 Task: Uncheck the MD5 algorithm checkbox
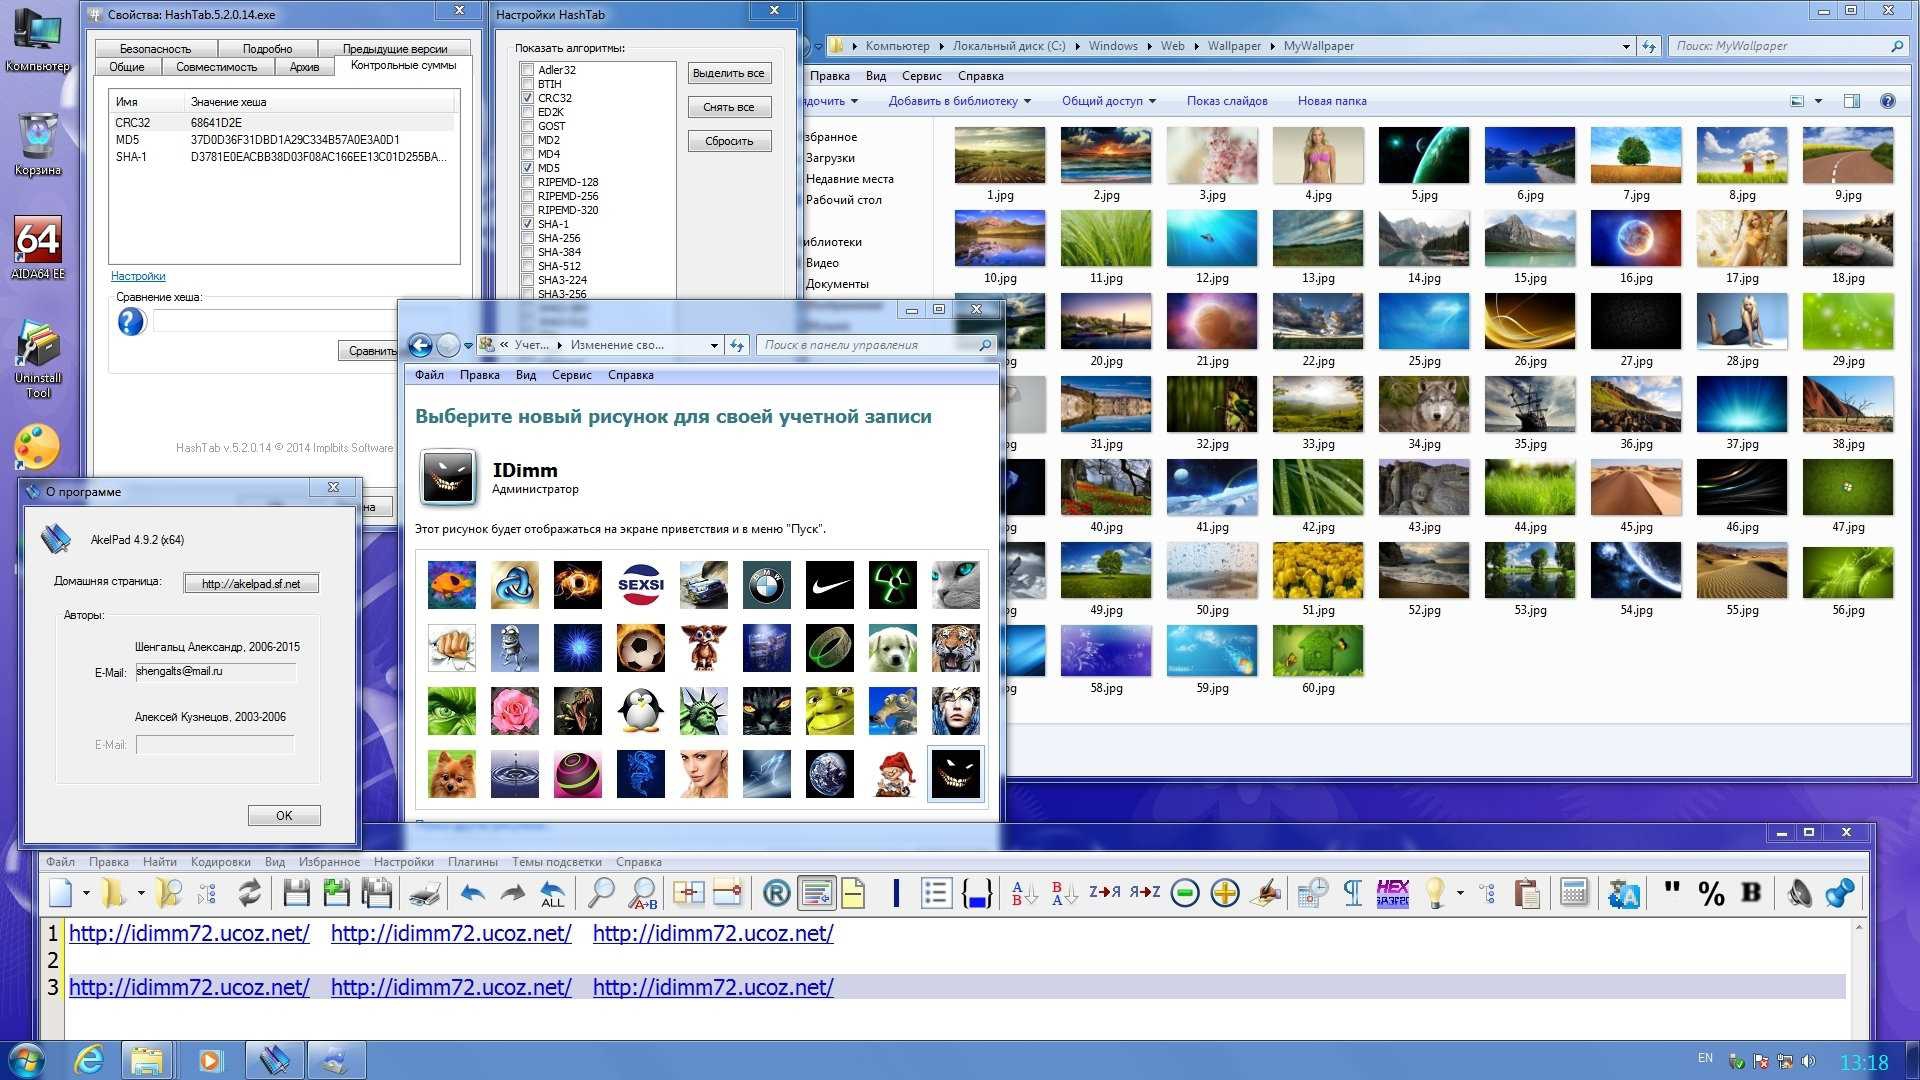click(x=527, y=168)
